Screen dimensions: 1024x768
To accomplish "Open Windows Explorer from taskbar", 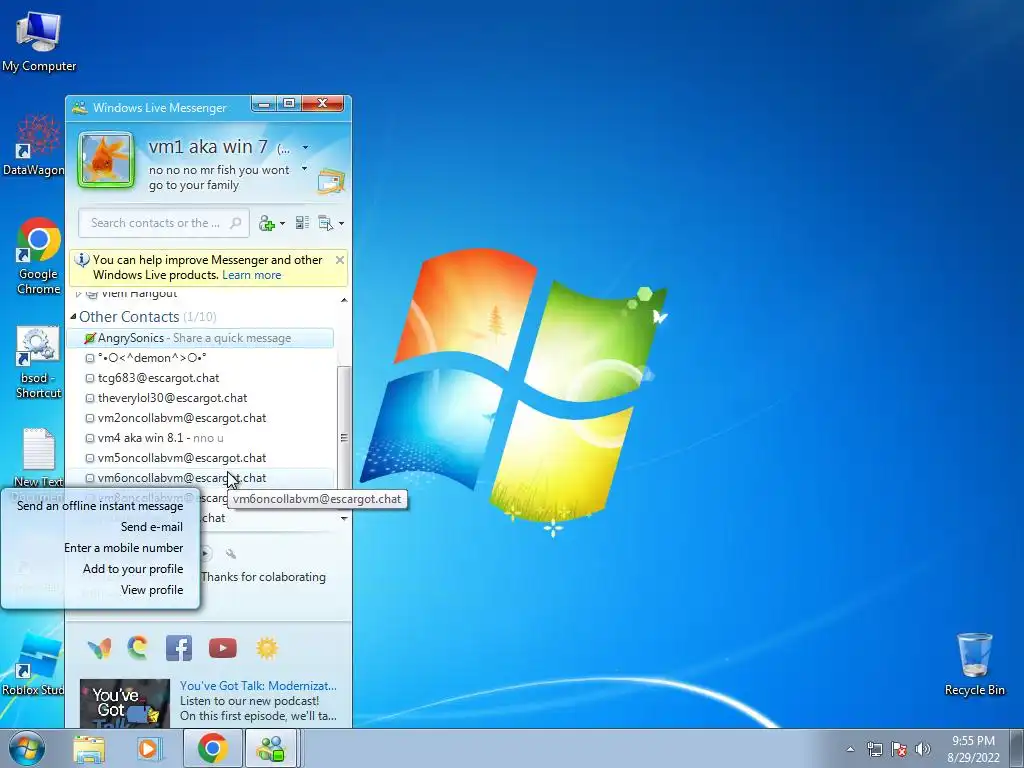I will click(89, 748).
